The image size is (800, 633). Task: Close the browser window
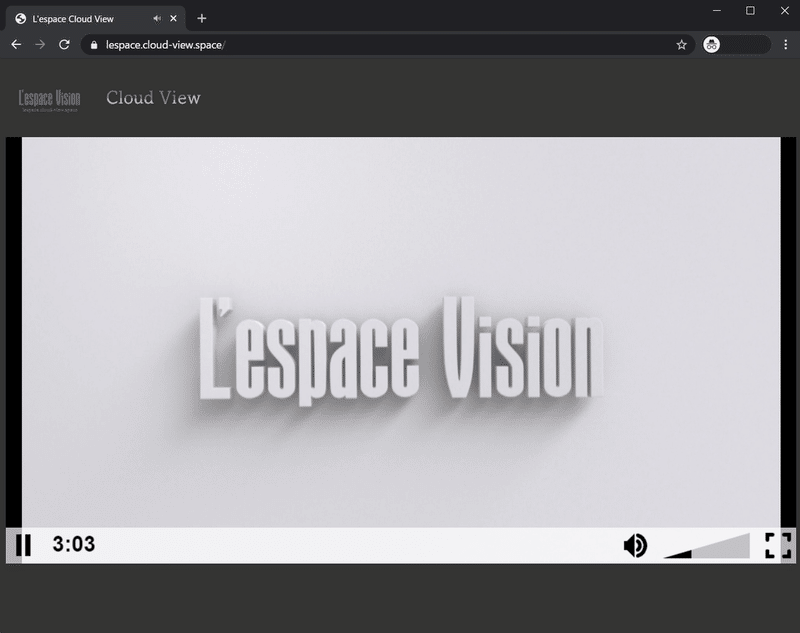[784, 11]
